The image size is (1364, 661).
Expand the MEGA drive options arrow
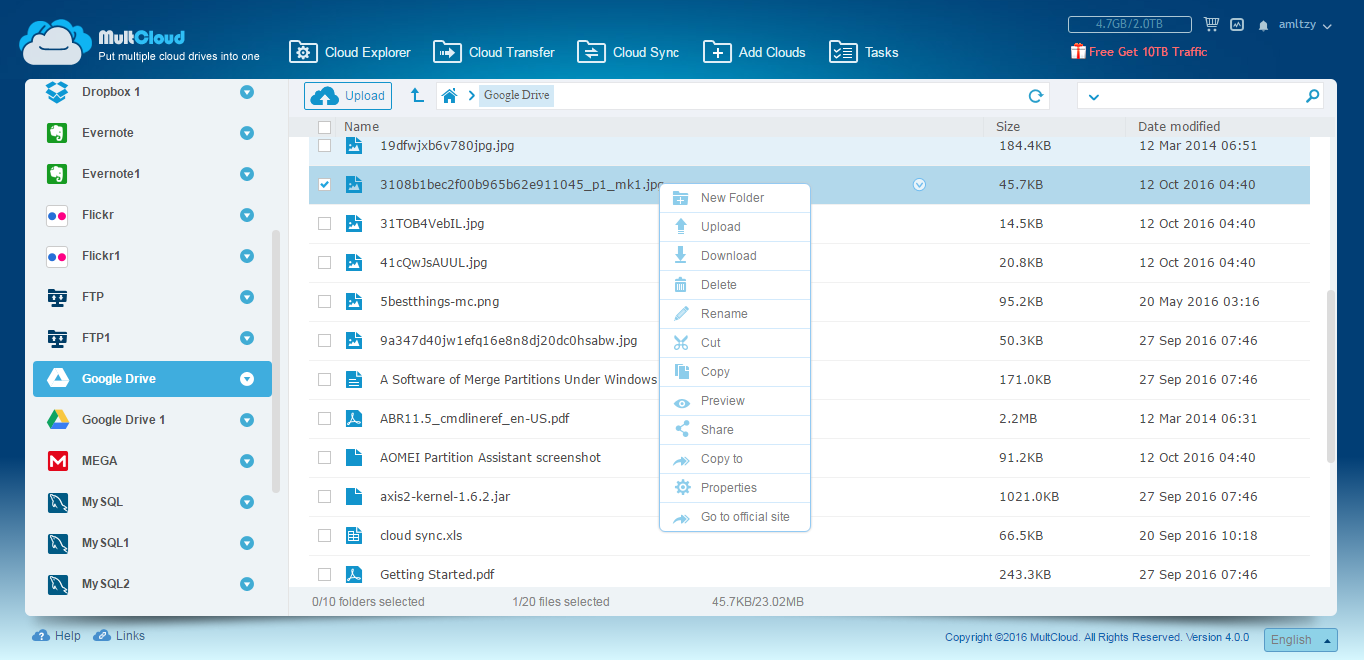pos(247,461)
